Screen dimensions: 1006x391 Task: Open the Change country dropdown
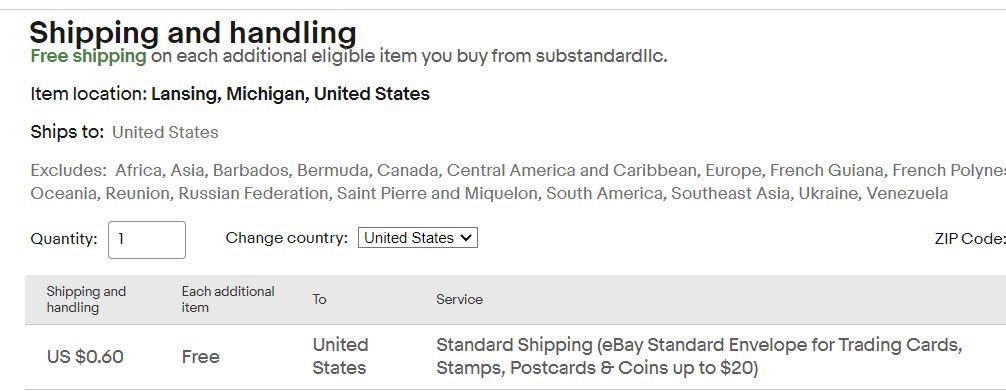tap(418, 238)
